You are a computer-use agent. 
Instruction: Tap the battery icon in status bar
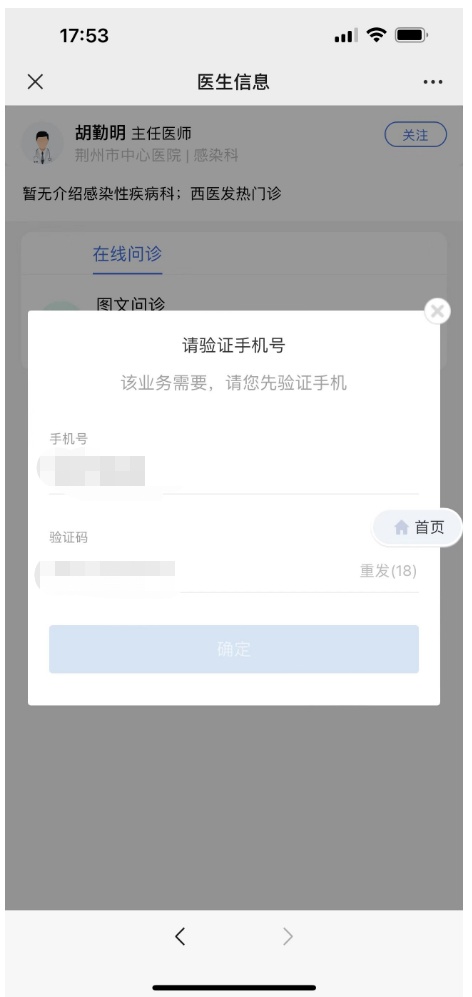pos(411,35)
